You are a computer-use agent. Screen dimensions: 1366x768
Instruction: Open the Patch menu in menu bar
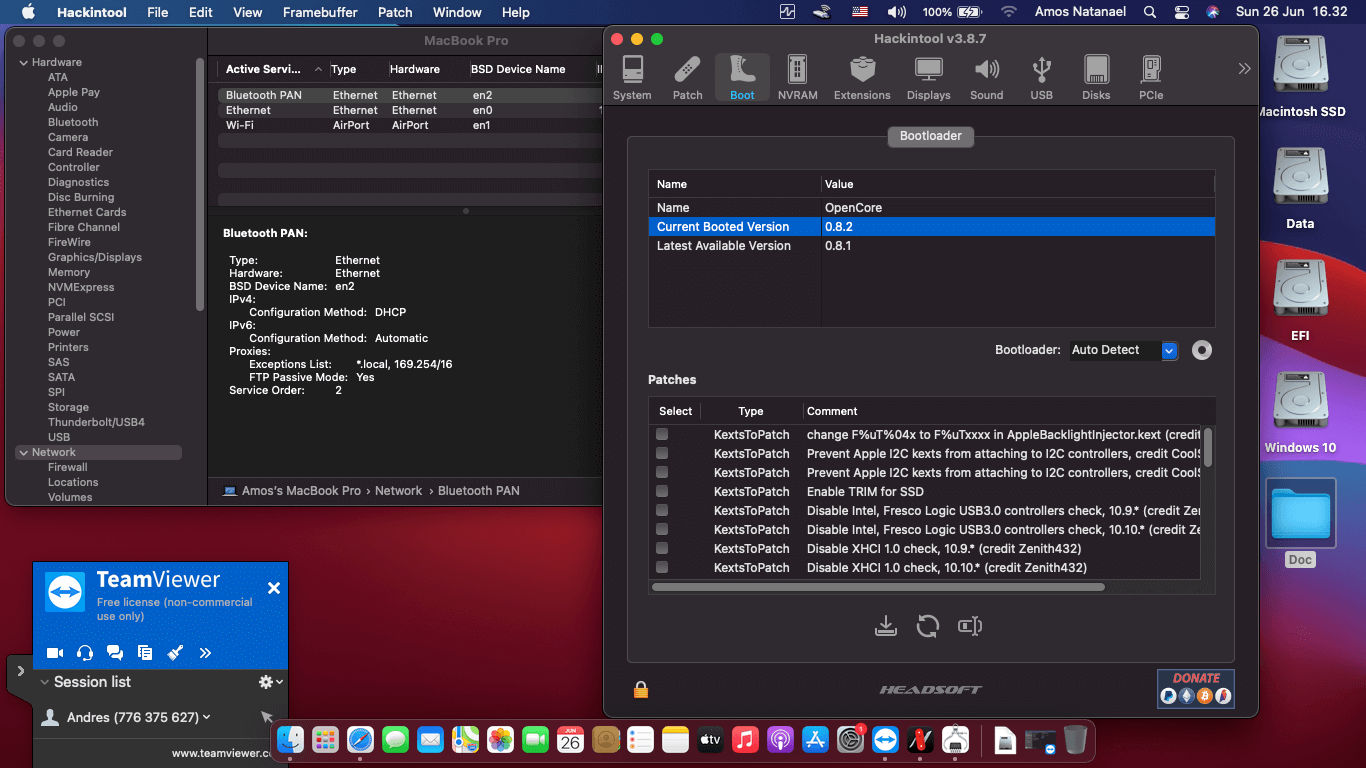(395, 12)
